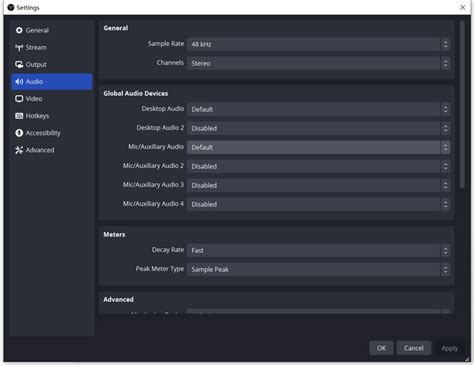Open the Mic/Auxiliary Audio 4 dropdown
Image resolution: width=474 pixels, height=365 pixels.
click(x=319, y=204)
